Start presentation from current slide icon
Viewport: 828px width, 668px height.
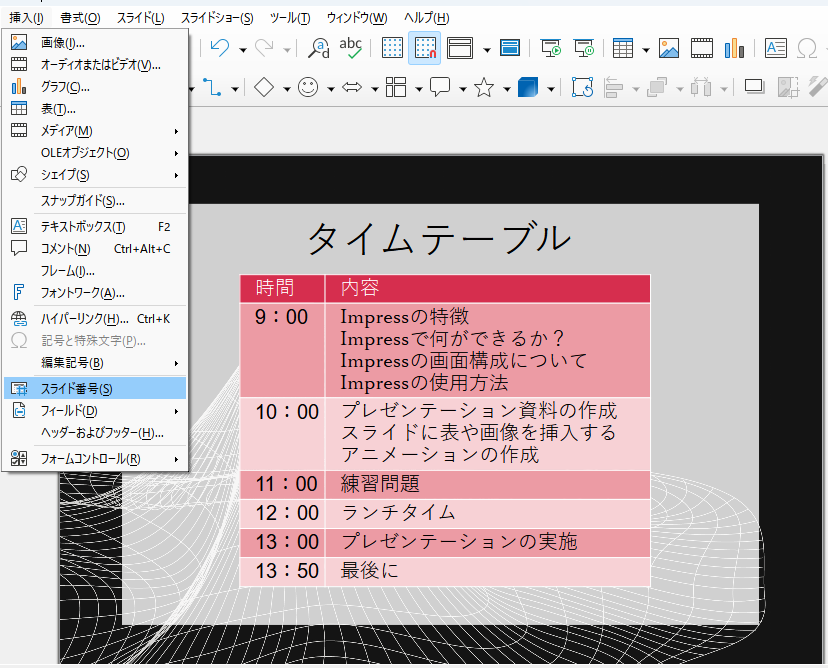click(x=584, y=48)
